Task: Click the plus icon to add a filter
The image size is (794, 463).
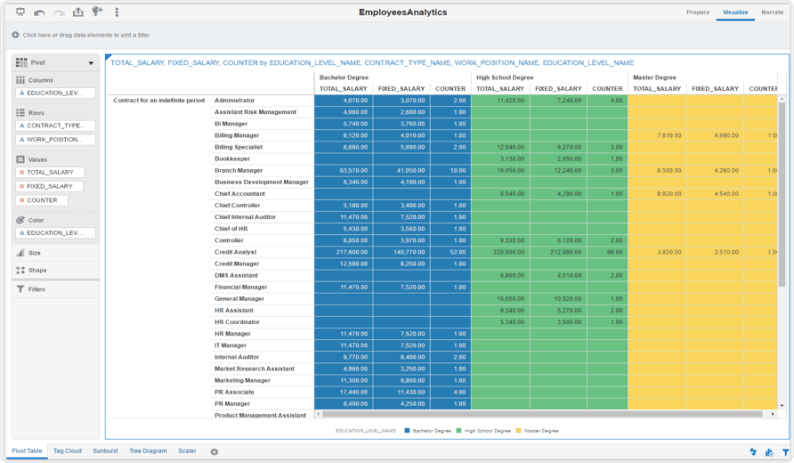Action: tap(16, 35)
